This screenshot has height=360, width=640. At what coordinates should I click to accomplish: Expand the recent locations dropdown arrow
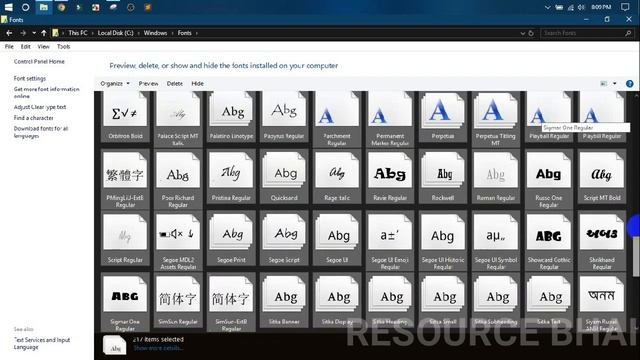[34, 33]
